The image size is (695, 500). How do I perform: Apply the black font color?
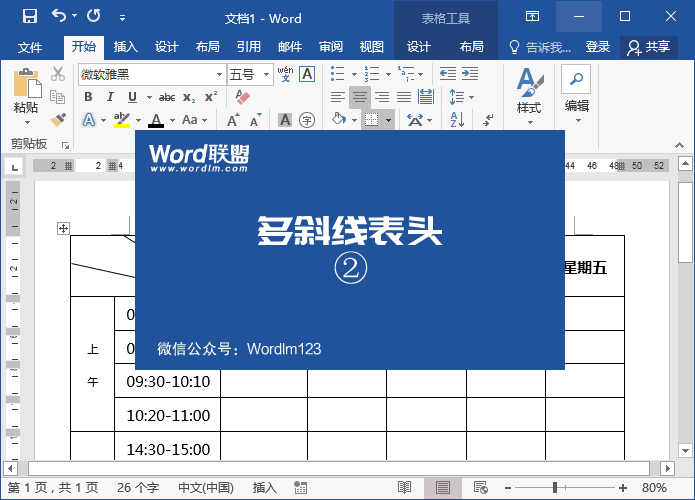[156, 120]
